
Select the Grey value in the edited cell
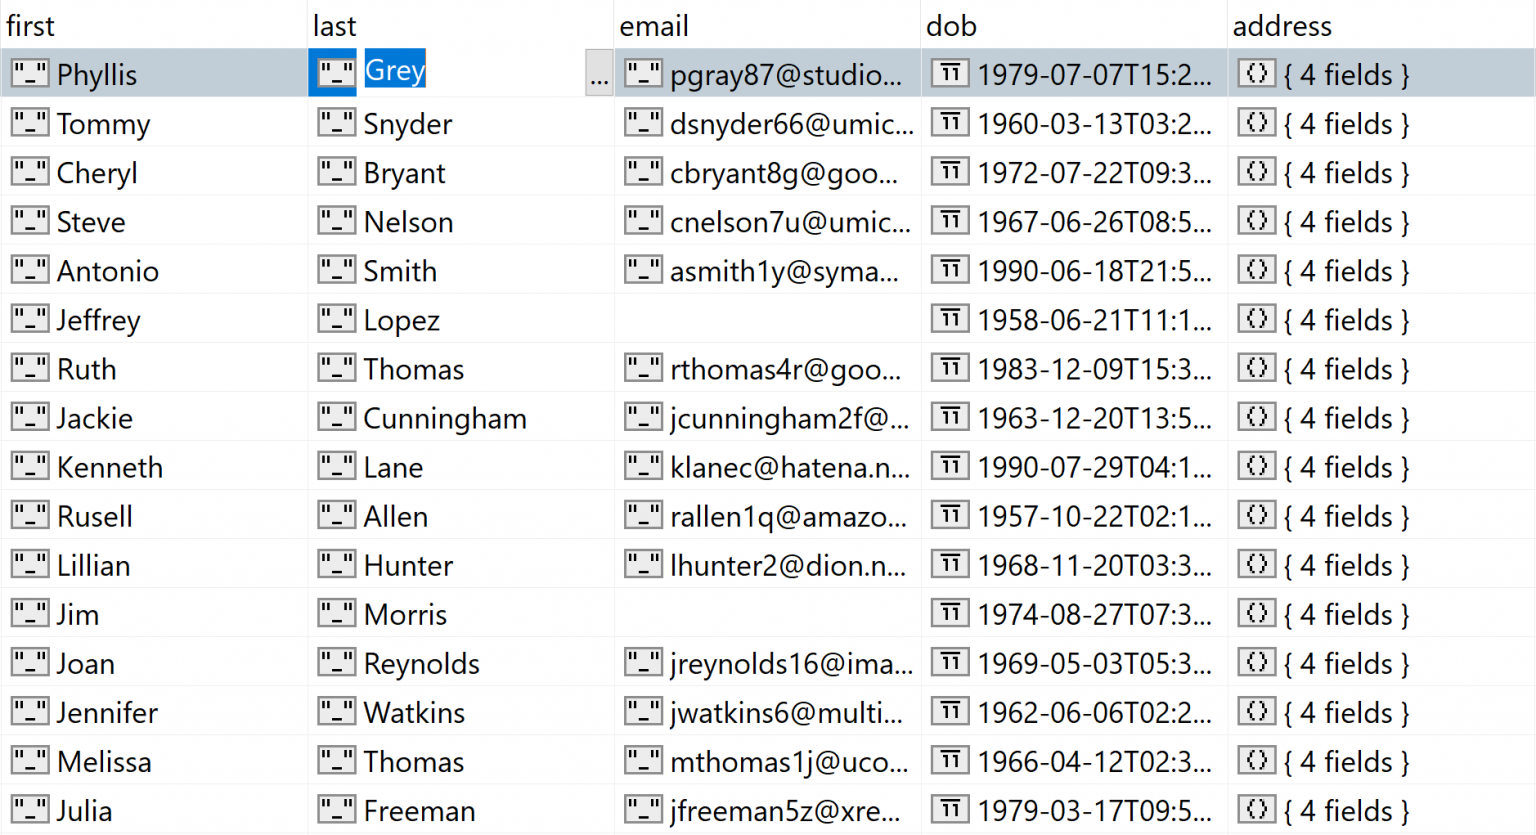pyautogui.click(x=395, y=71)
